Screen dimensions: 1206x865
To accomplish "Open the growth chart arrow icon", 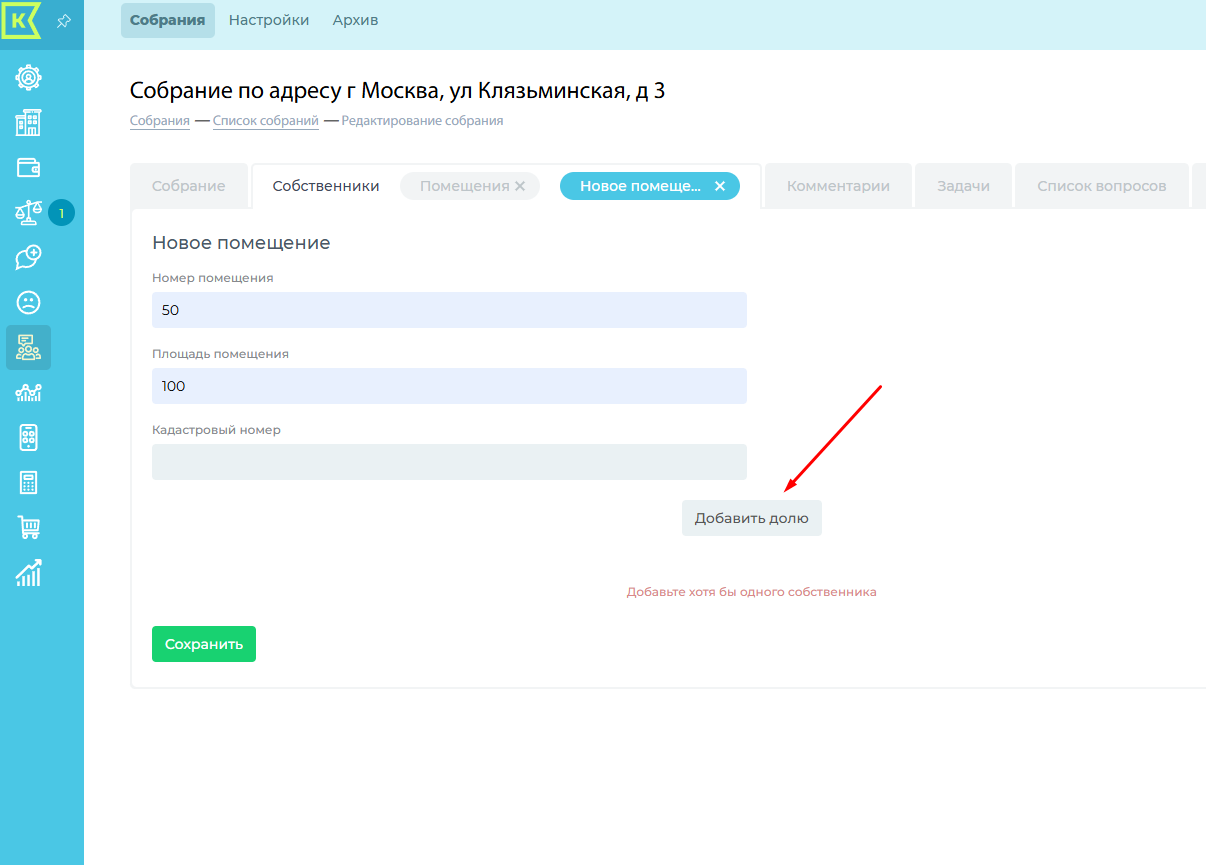I will pyautogui.click(x=29, y=572).
